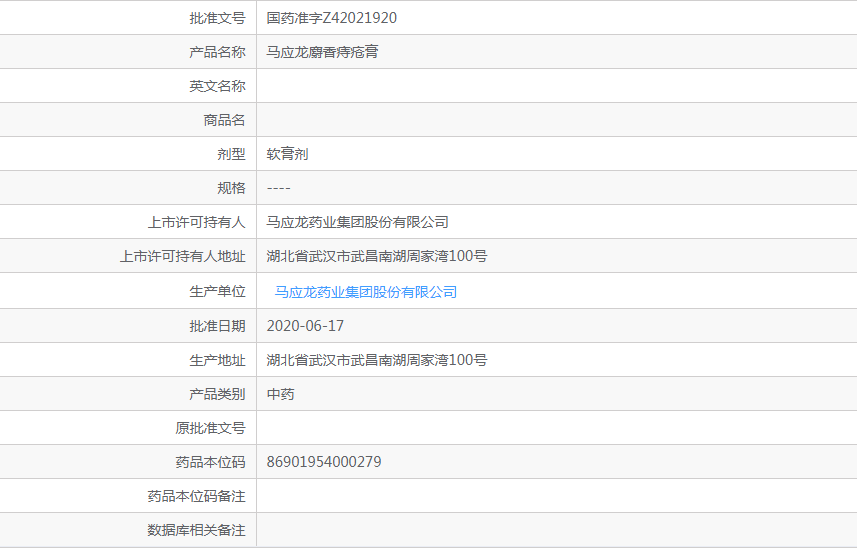Click the 原批准文号 row label

(210, 428)
